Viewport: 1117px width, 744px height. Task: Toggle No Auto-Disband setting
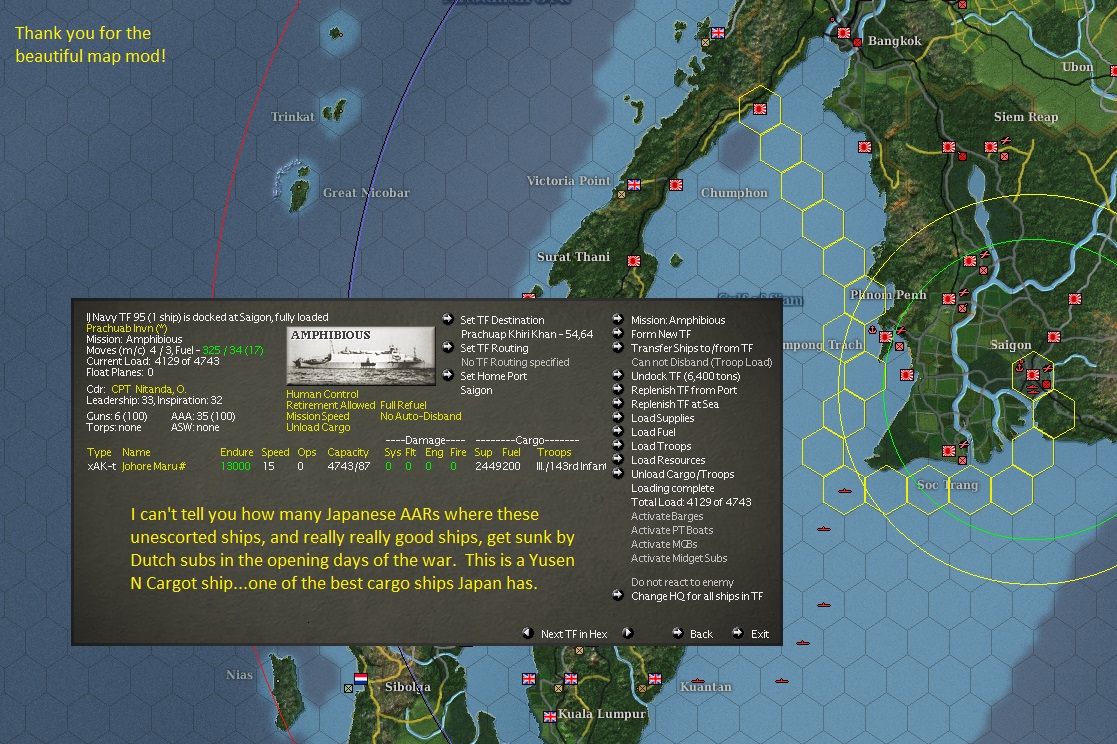(x=420, y=416)
